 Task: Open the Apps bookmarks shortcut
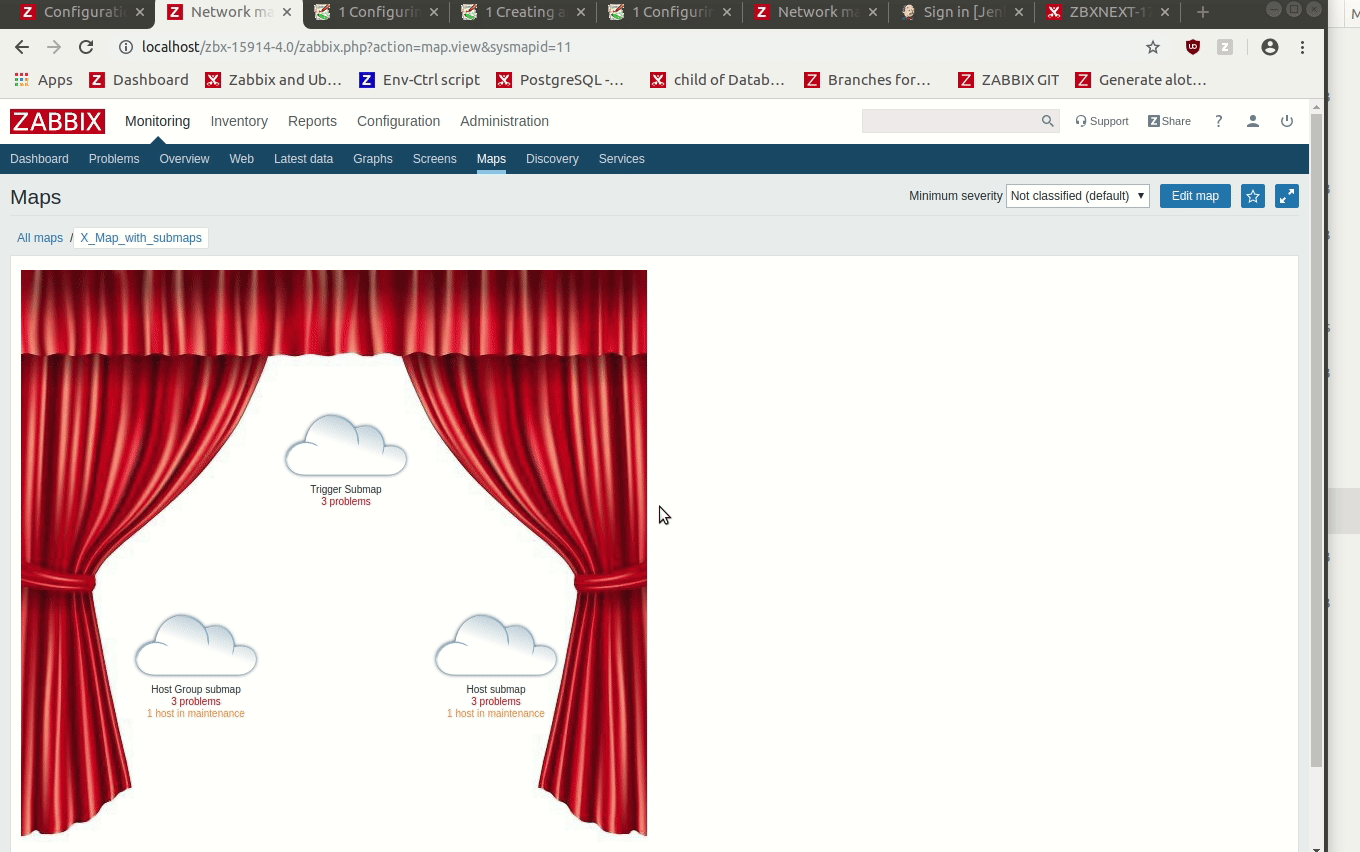43,80
